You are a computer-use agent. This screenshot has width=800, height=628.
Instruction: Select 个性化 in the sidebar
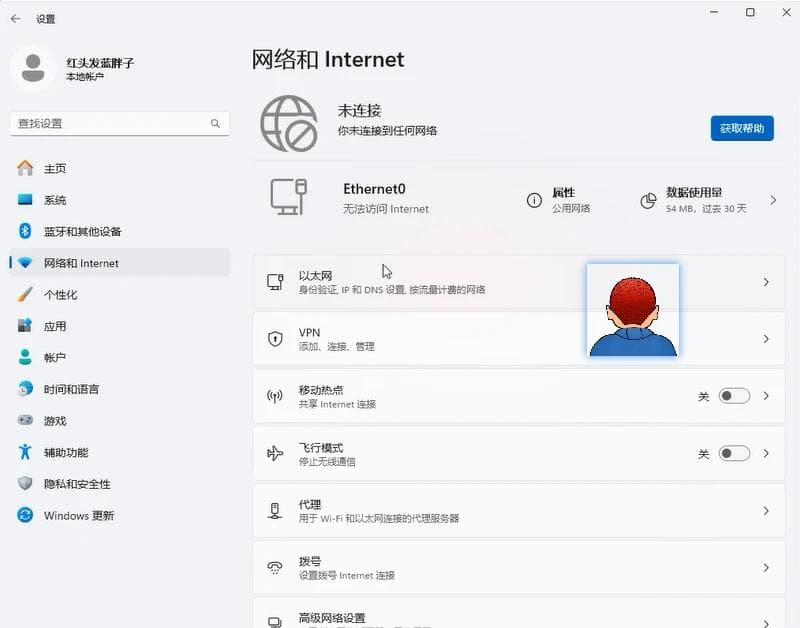[x=120, y=294]
